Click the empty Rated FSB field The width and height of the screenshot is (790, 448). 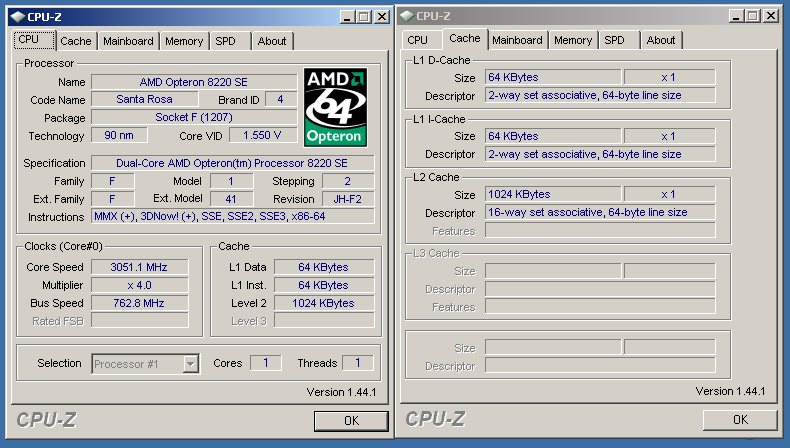(140, 321)
